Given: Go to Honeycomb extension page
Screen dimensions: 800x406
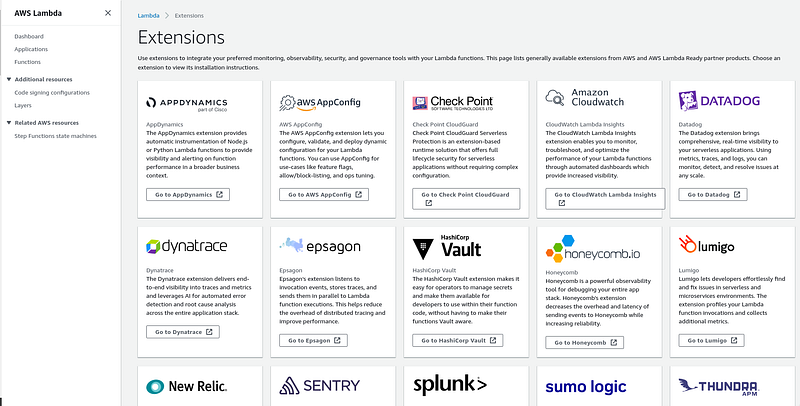Looking at the screenshot, I should coord(584,343).
